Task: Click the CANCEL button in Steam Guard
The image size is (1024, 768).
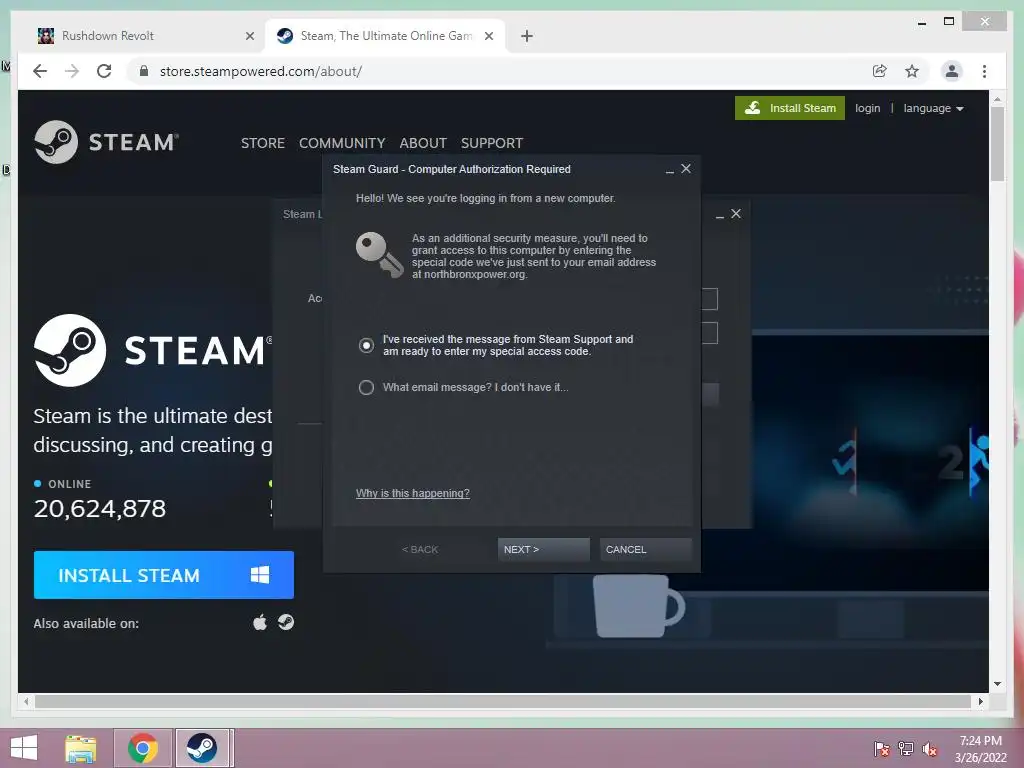Action: click(x=645, y=549)
